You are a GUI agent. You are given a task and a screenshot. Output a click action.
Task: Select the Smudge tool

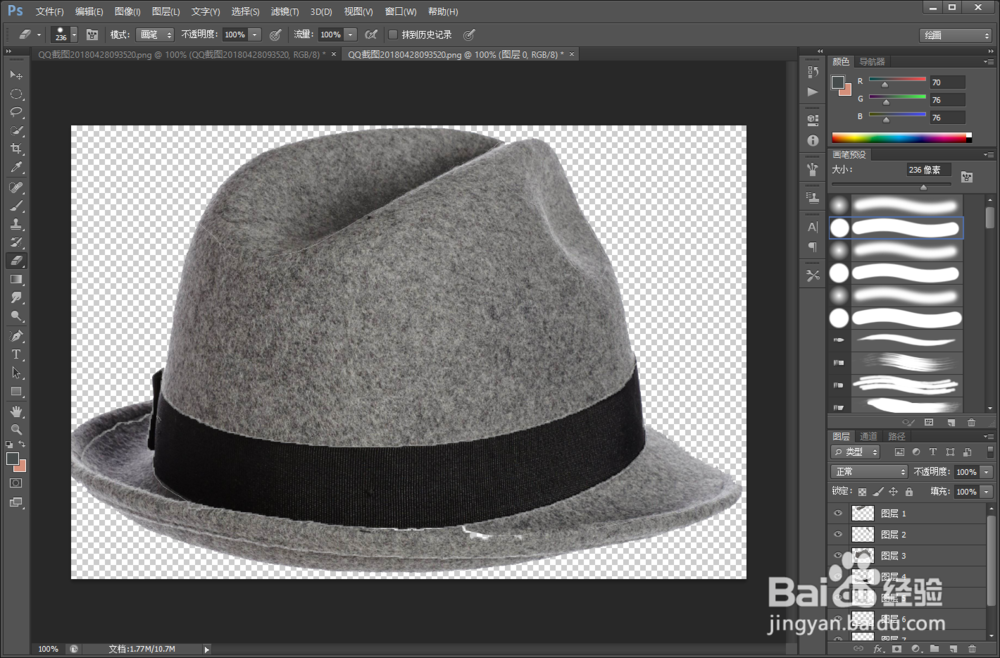tap(16, 298)
